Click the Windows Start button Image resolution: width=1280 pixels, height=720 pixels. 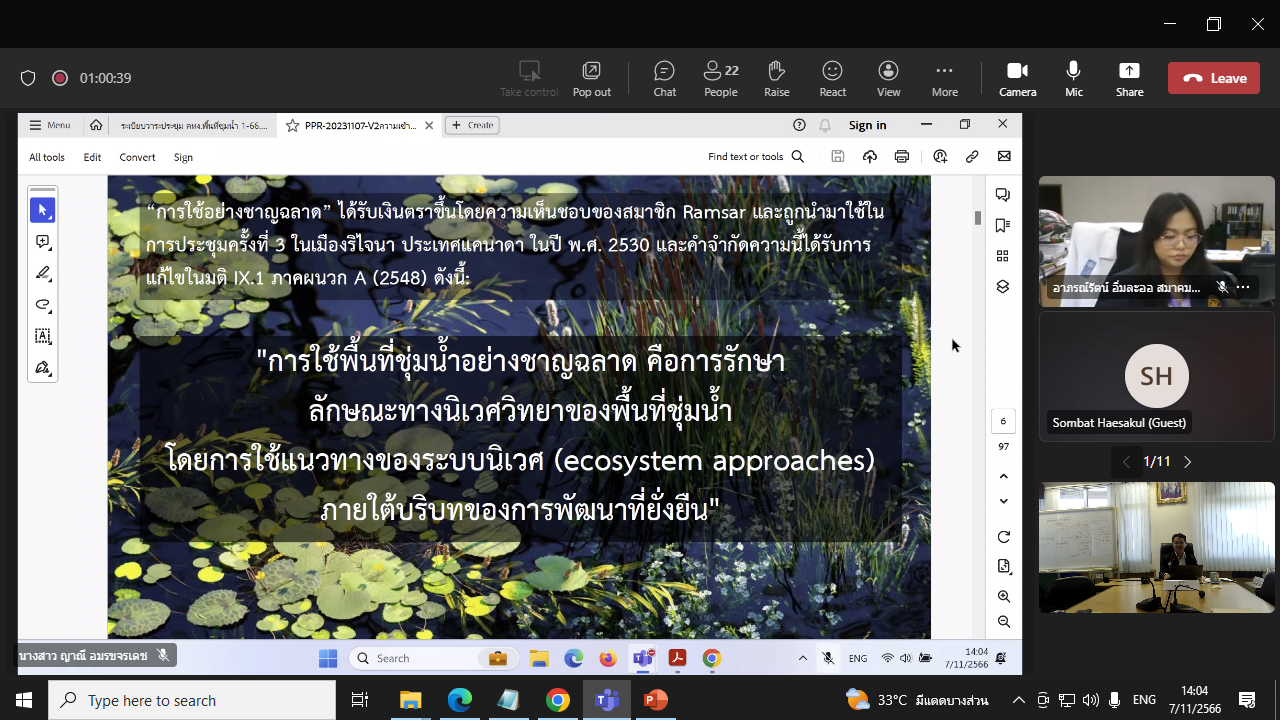click(24, 700)
